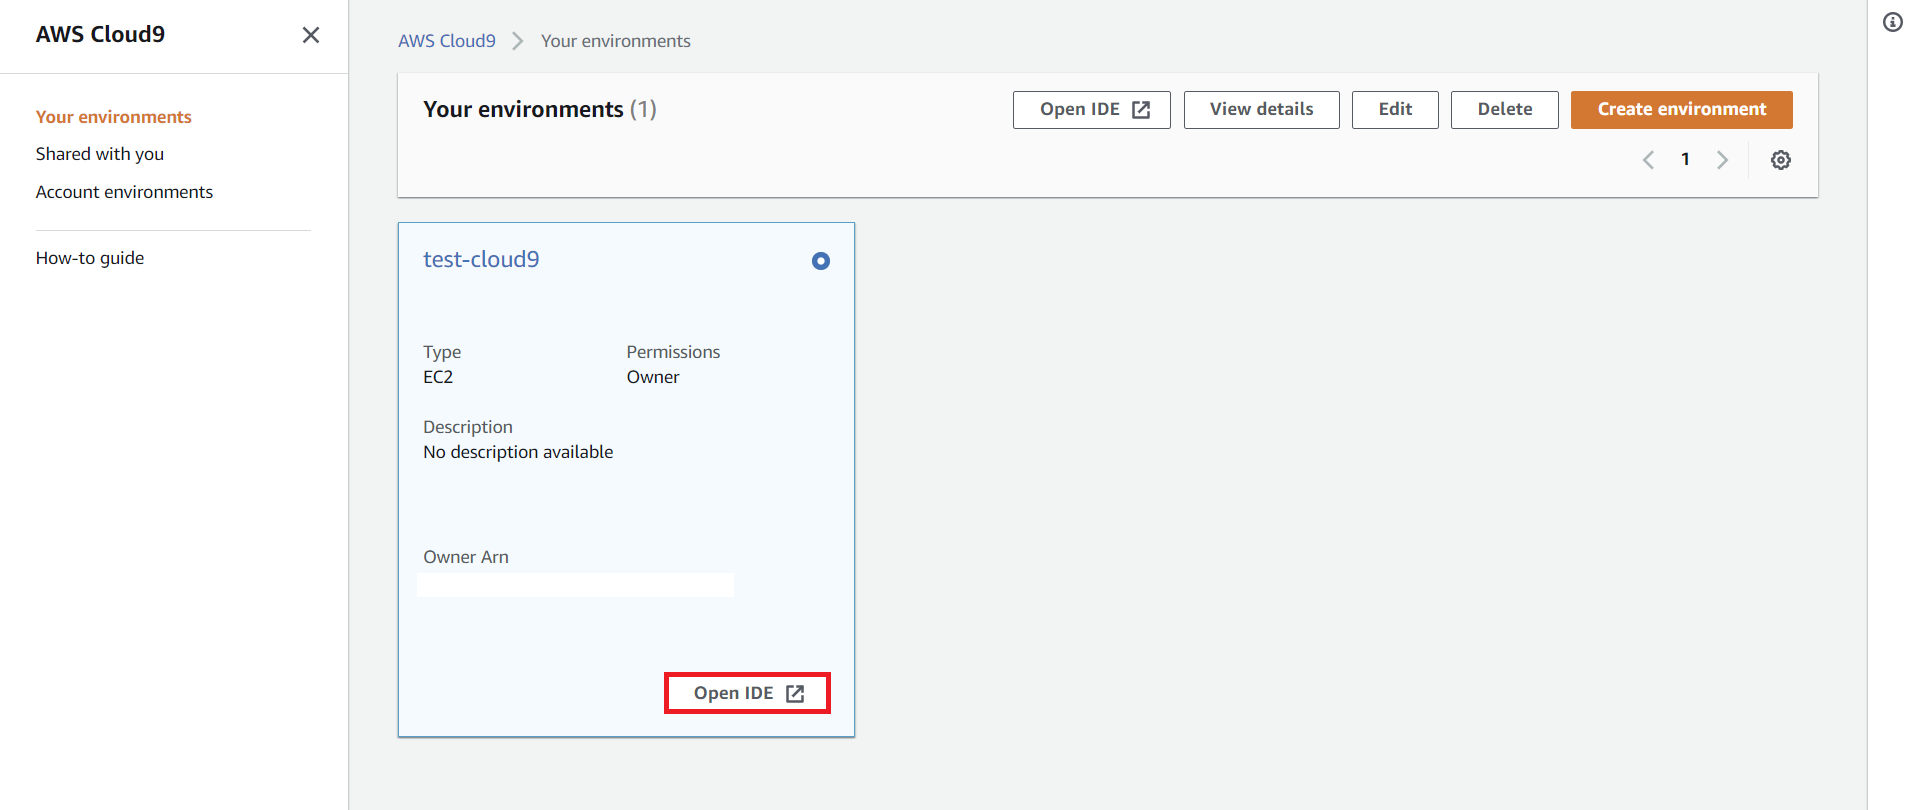Click page number 1

[1685, 159]
